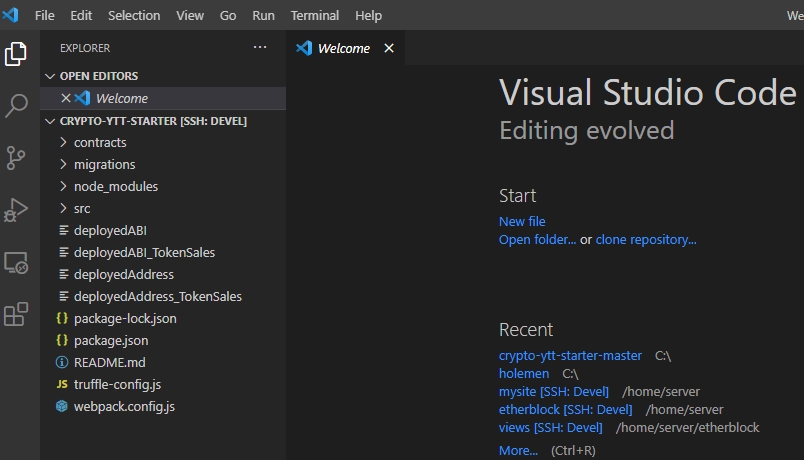This screenshot has height=460, width=804.
Task: Open recent views [SSH: Devel] workspace
Action: [551, 427]
